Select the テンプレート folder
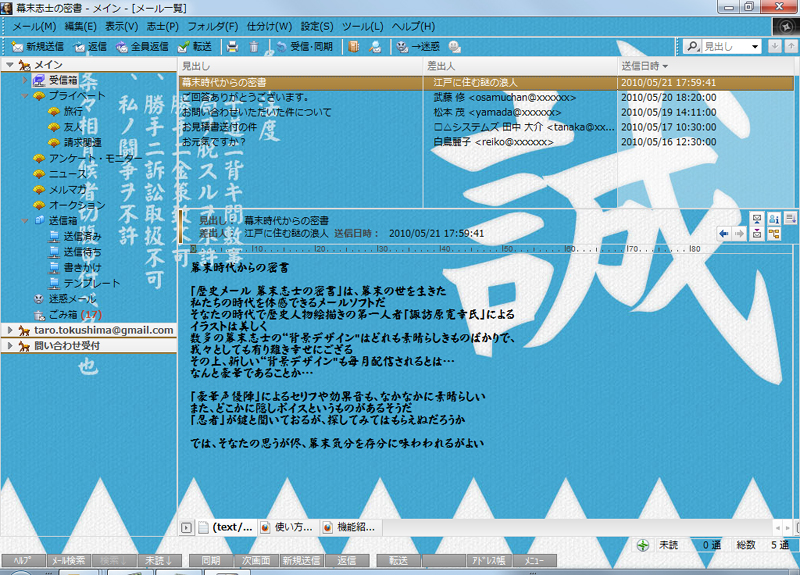Viewport: 800px width, 575px height. 84,283
